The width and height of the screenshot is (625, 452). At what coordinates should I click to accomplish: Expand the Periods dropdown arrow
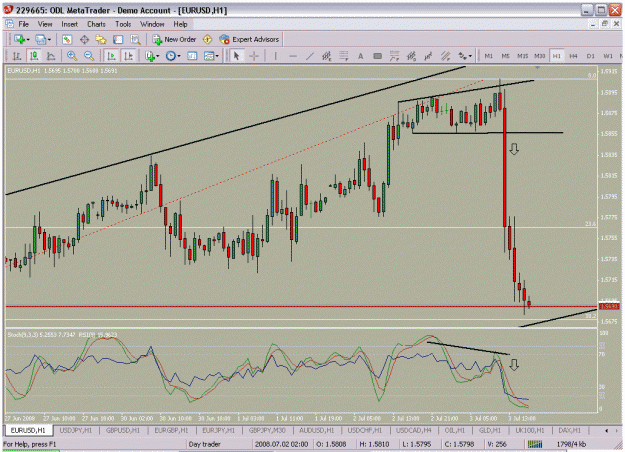click(x=179, y=56)
